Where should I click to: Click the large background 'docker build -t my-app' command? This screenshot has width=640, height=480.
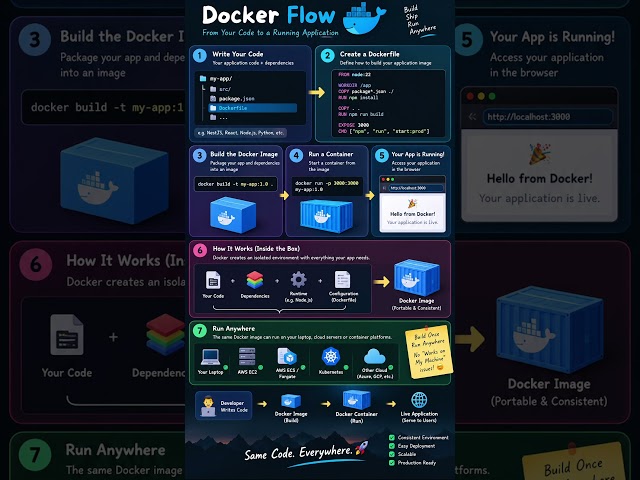coord(104,107)
